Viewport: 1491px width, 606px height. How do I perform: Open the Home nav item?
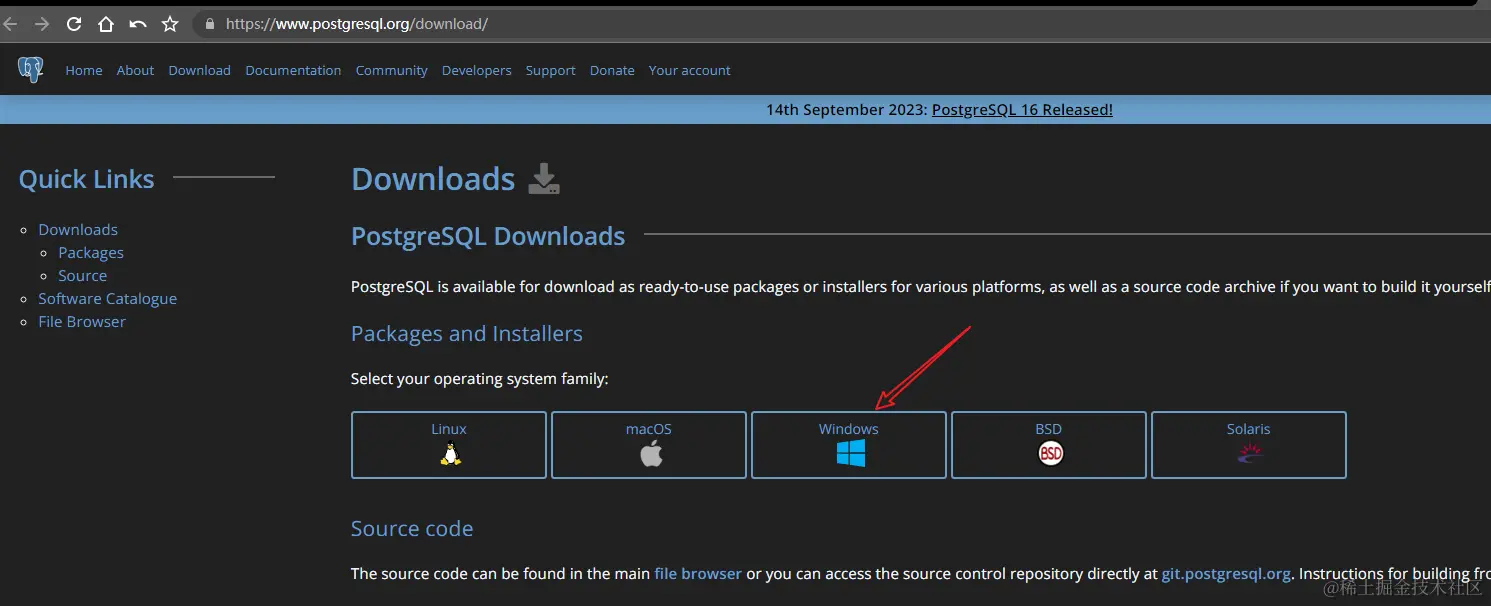point(84,70)
